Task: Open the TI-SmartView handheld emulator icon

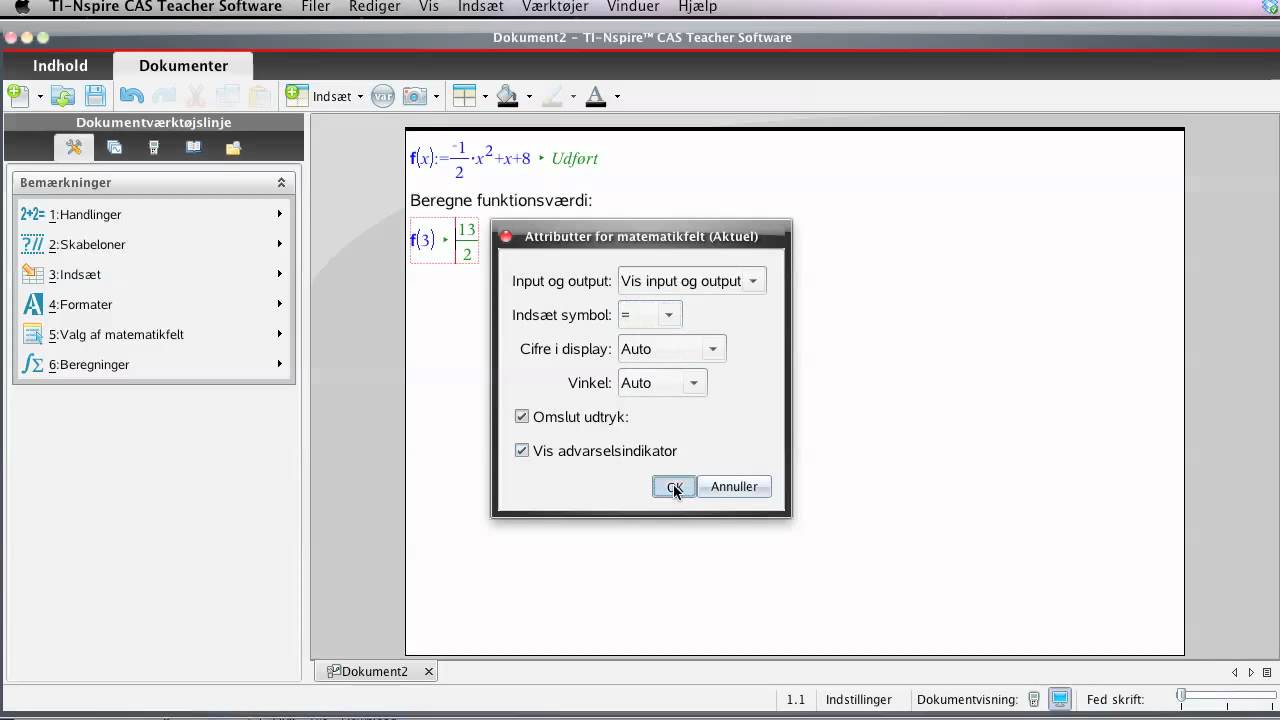Action: point(154,147)
